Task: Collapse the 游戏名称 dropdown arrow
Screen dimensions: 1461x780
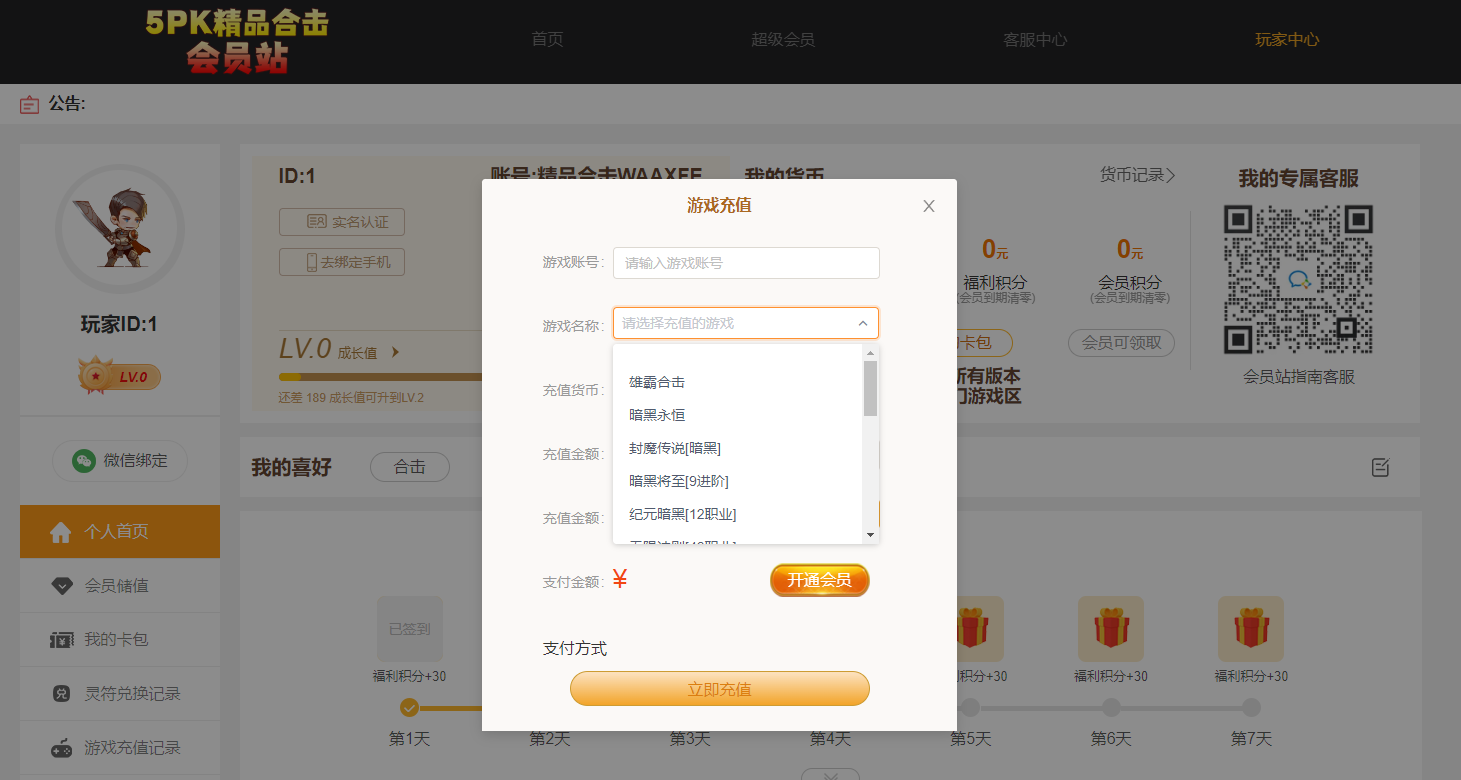Action: (862, 323)
